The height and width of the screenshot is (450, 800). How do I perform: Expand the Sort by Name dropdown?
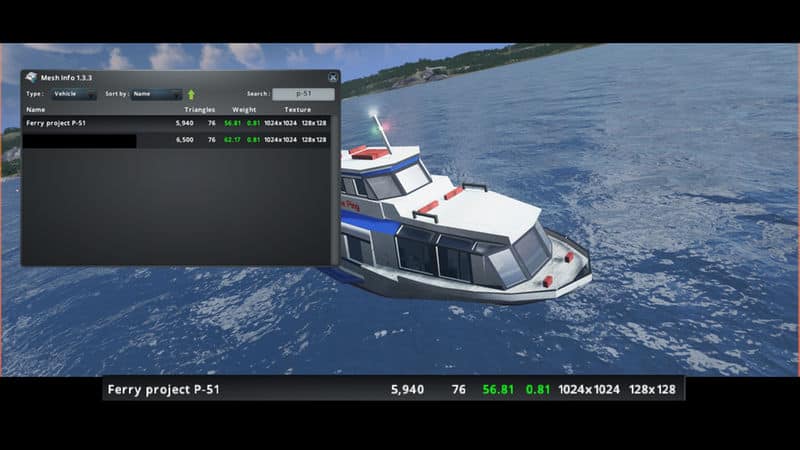pos(155,94)
